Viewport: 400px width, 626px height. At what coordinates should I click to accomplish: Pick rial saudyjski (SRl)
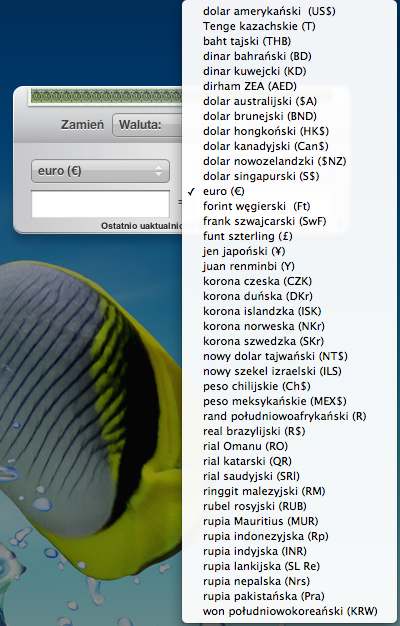click(x=289, y=476)
